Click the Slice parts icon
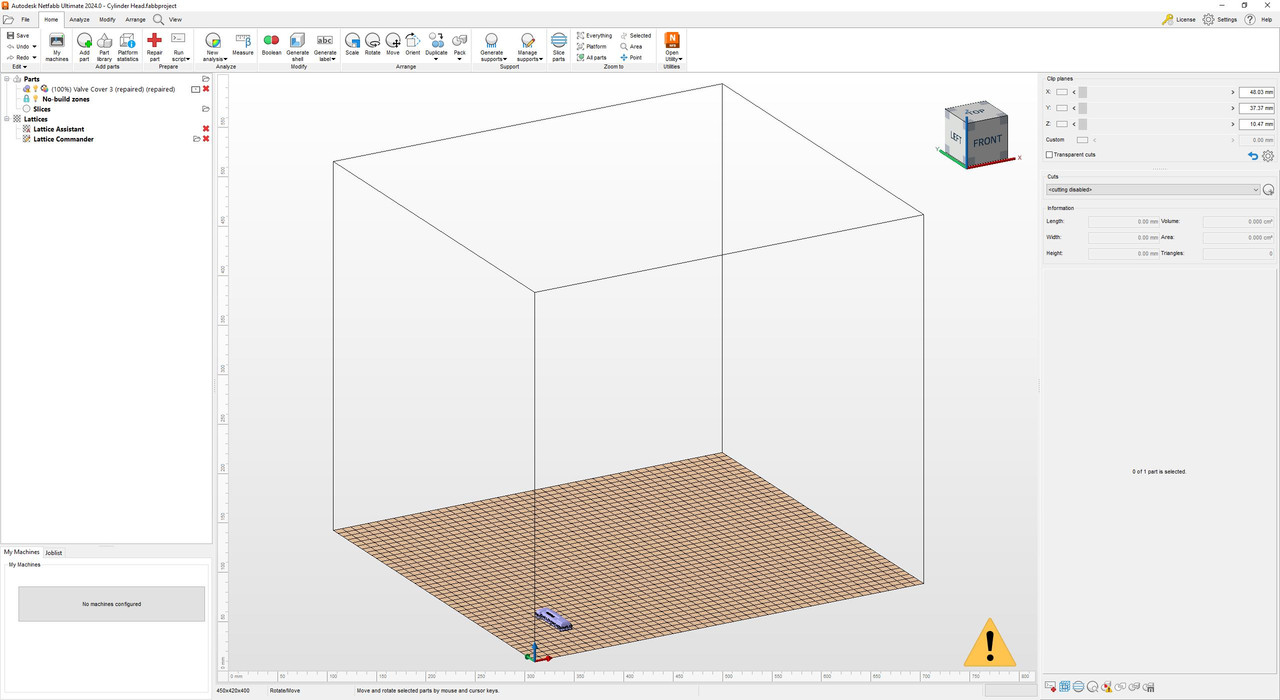The image size is (1280, 700). [x=559, y=40]
